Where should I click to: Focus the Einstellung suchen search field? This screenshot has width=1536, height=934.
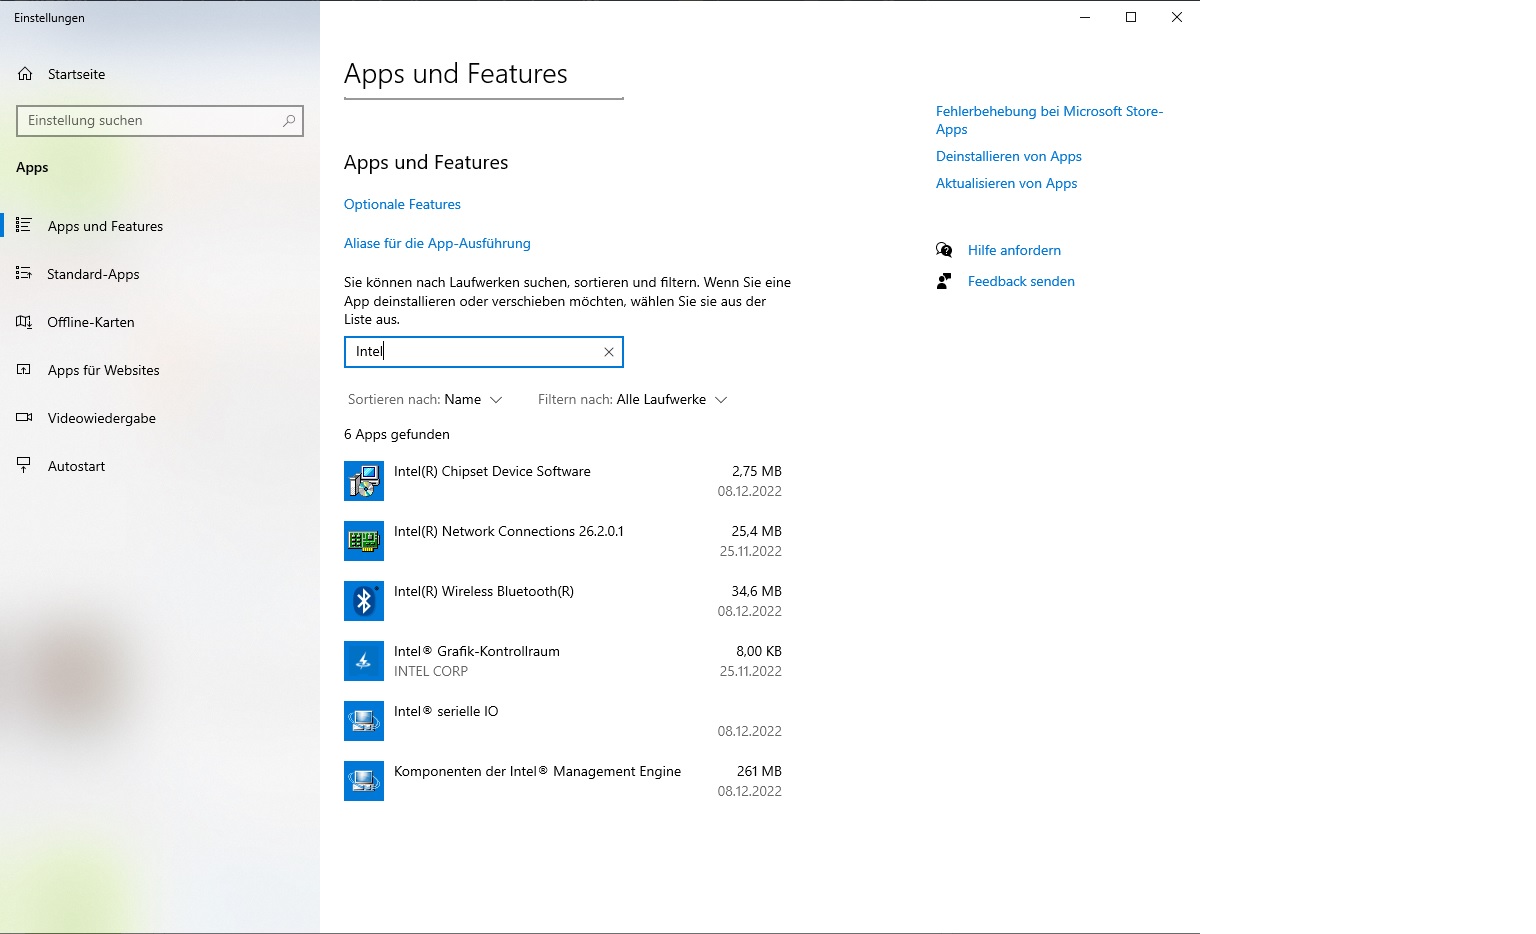point(160,121)
